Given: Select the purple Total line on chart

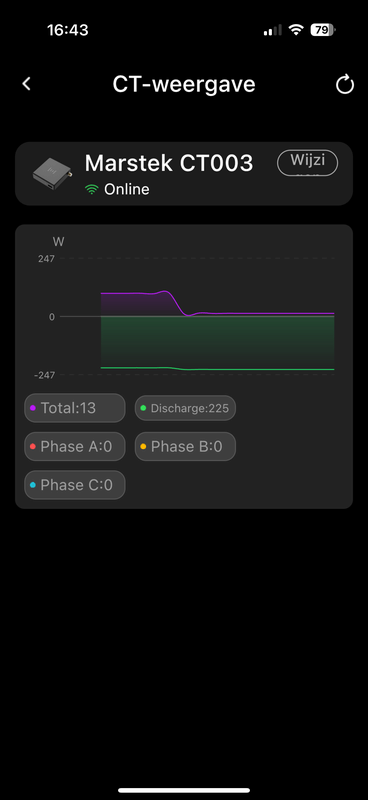Looking at the screenshot, I should (x=217, y=303).
